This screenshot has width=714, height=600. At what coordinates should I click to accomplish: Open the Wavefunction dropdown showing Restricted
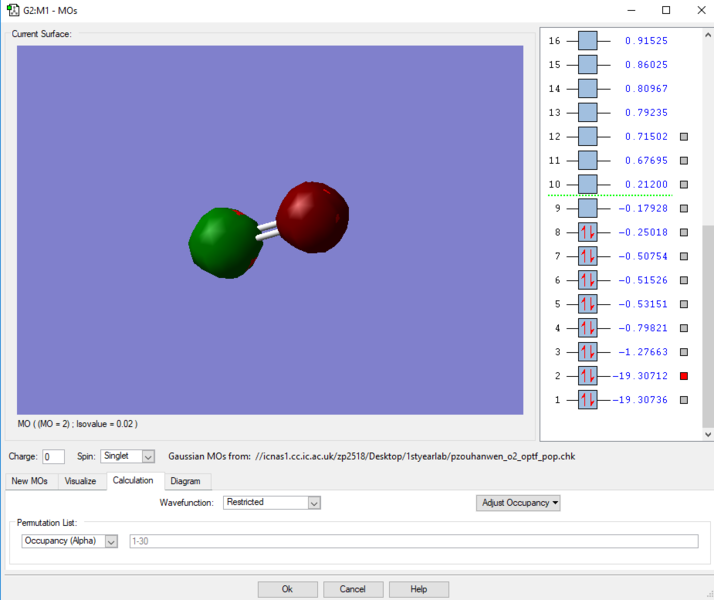tap(272, 503)
